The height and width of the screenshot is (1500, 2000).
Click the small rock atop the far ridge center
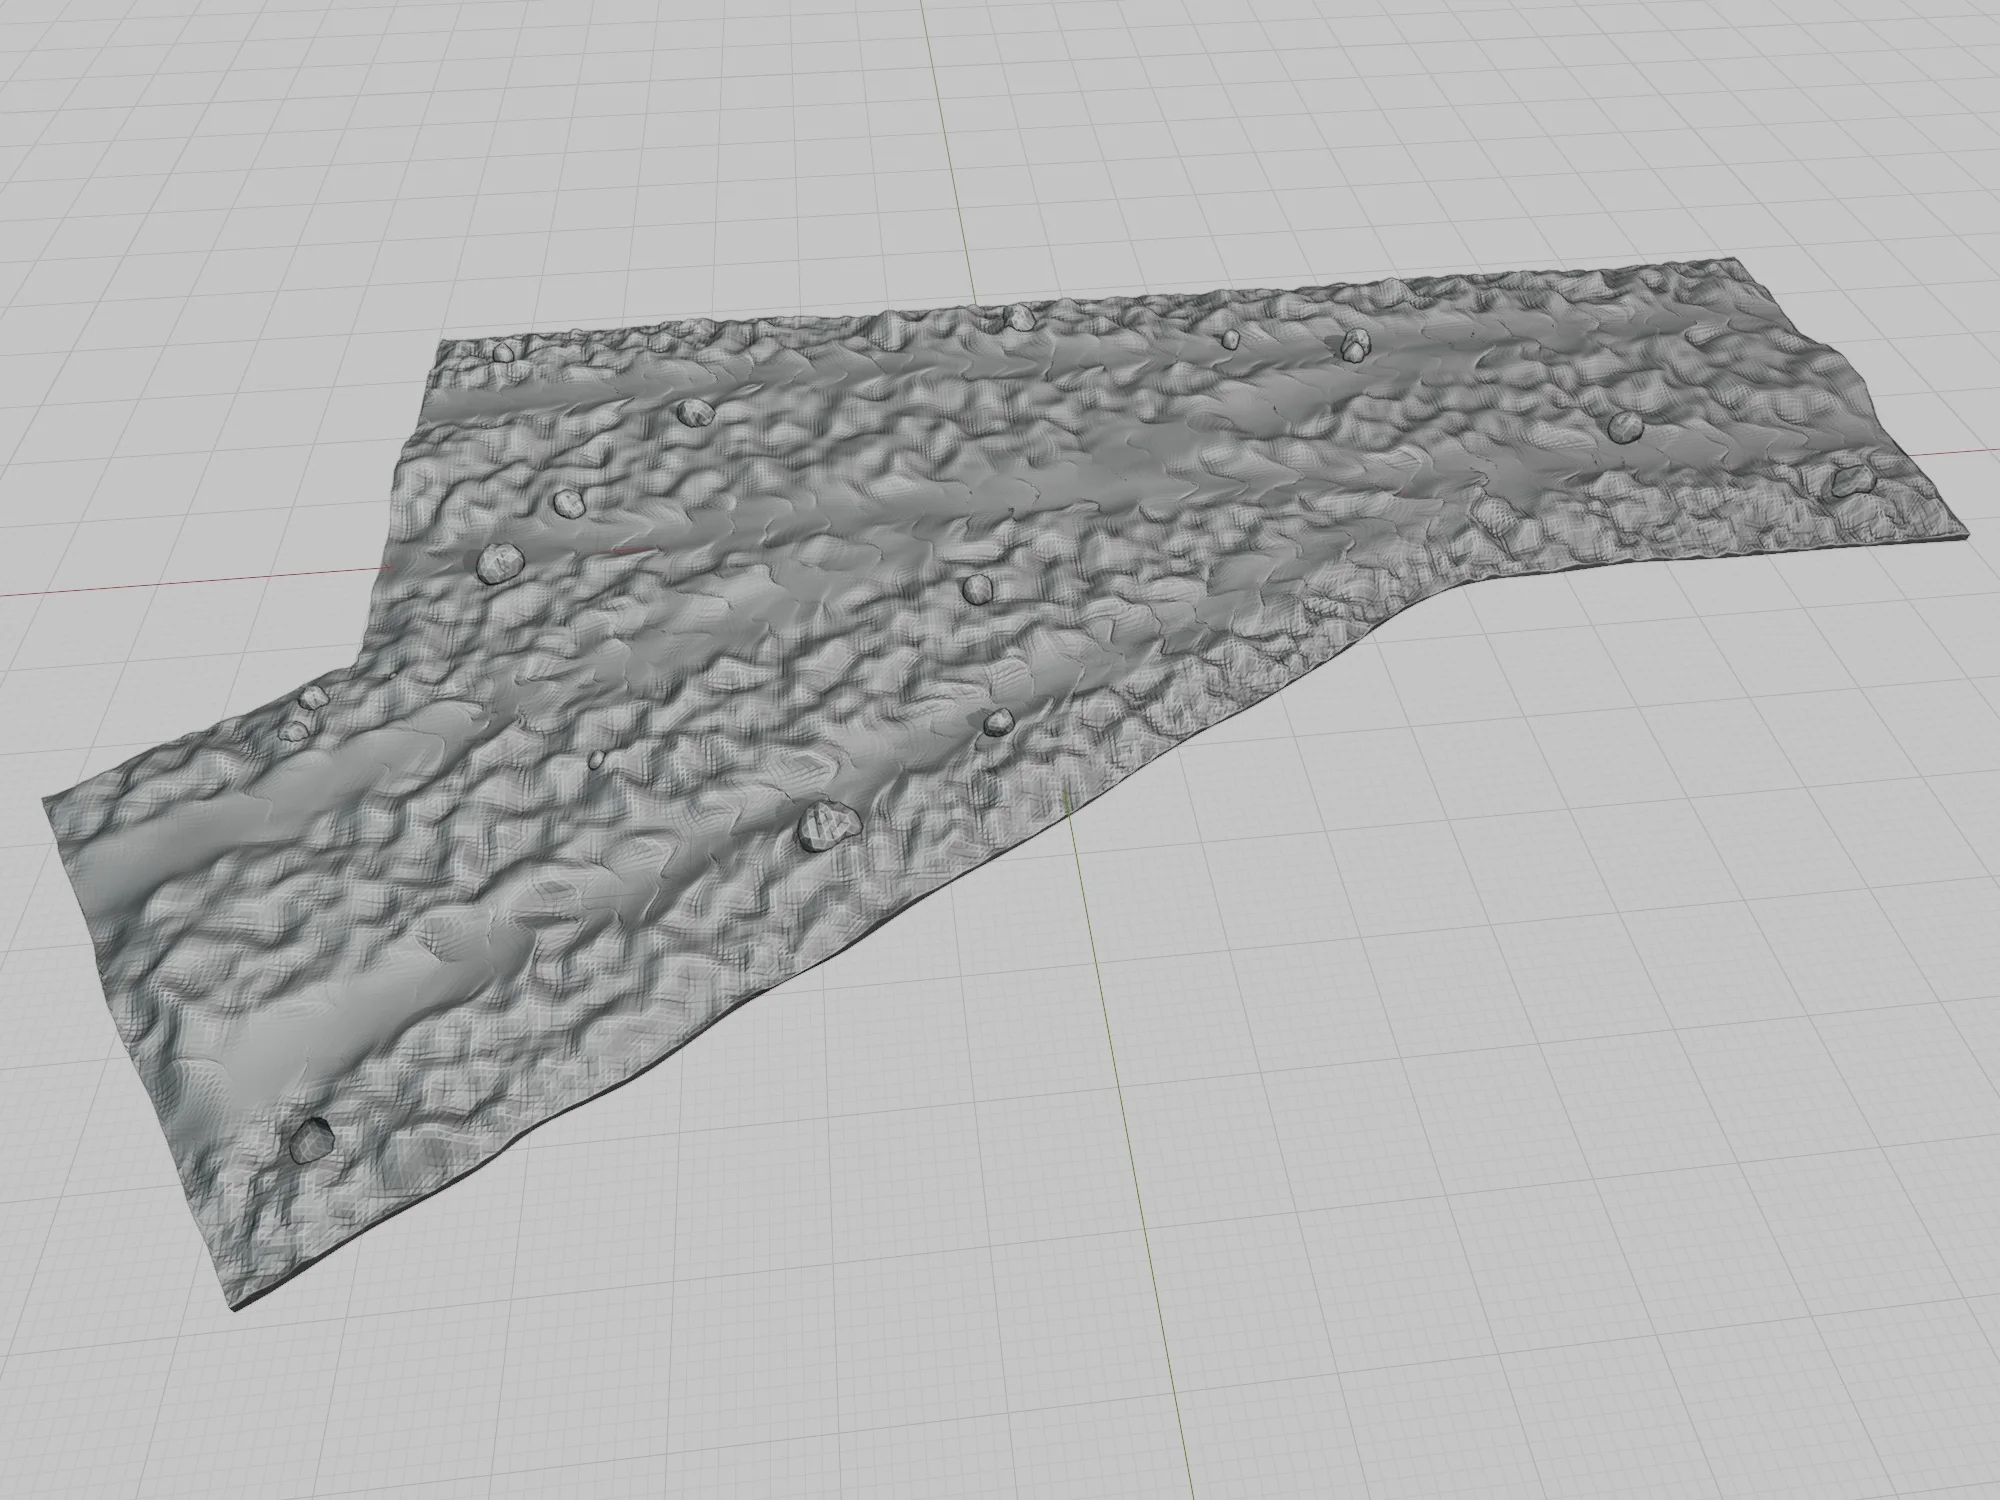pos(1019,319)
